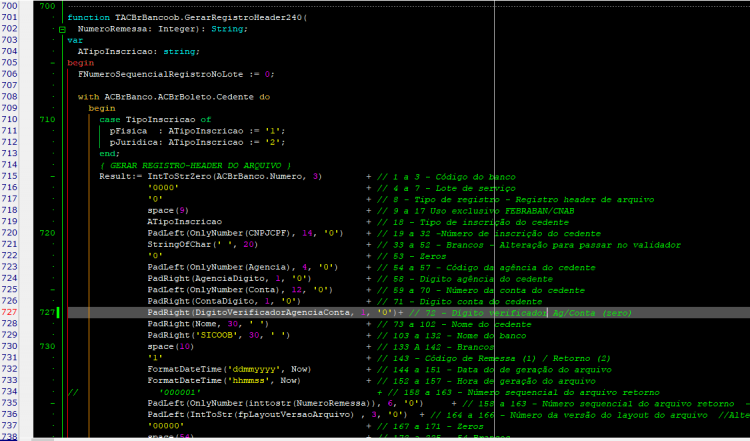
Task: Click the red begin keyword on line 705
Action: tap(80, 63)
